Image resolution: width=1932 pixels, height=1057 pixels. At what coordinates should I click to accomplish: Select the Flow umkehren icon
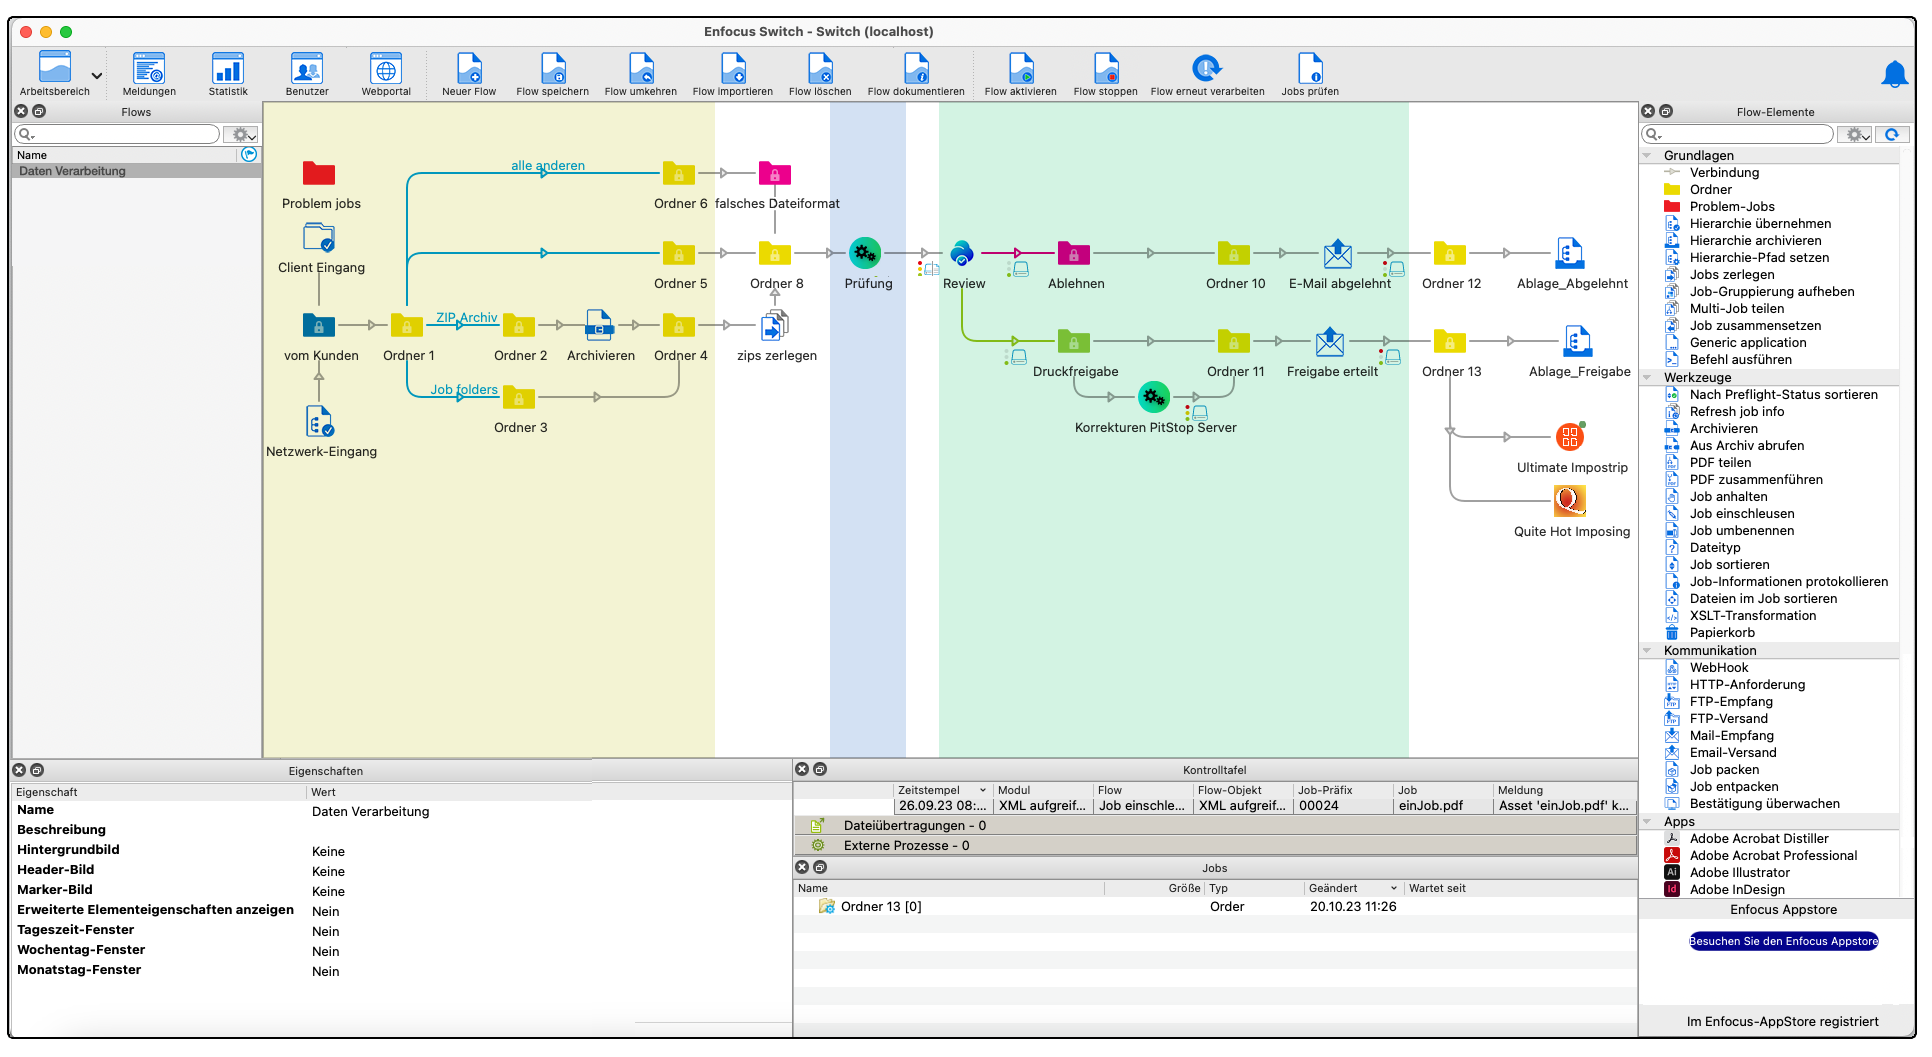pos(641,70)
